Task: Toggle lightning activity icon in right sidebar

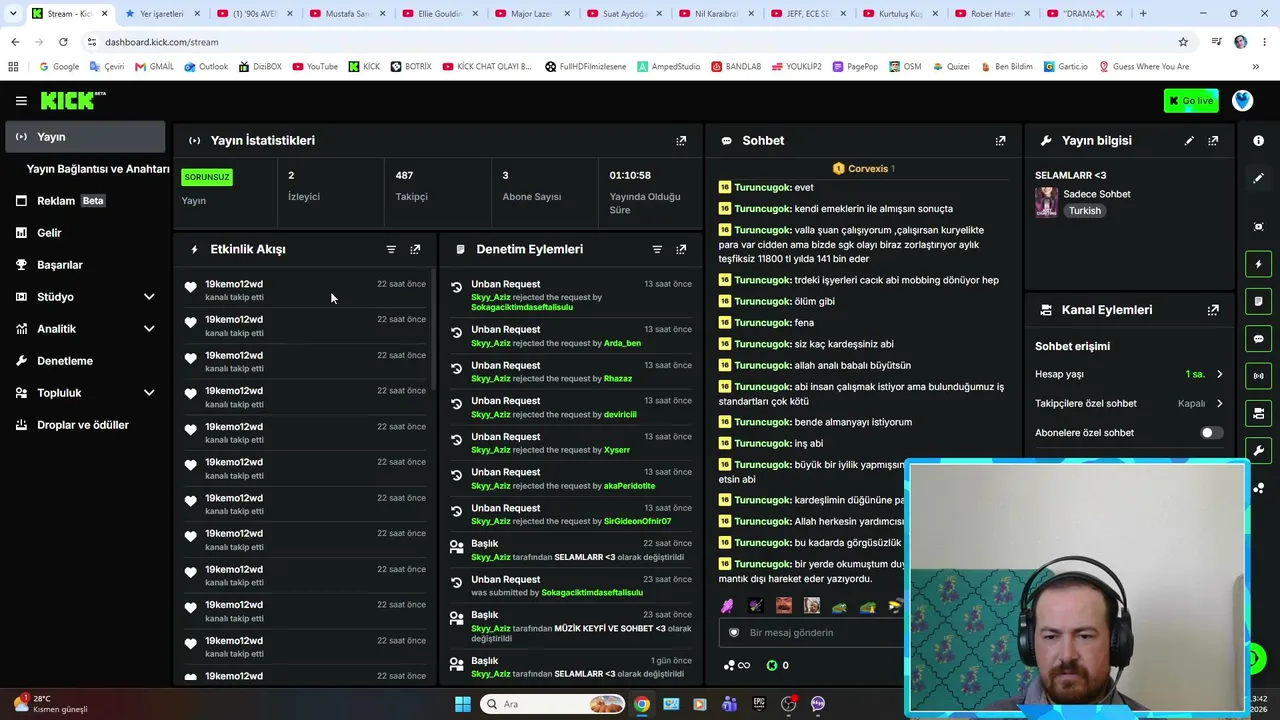Action: 1258,264
